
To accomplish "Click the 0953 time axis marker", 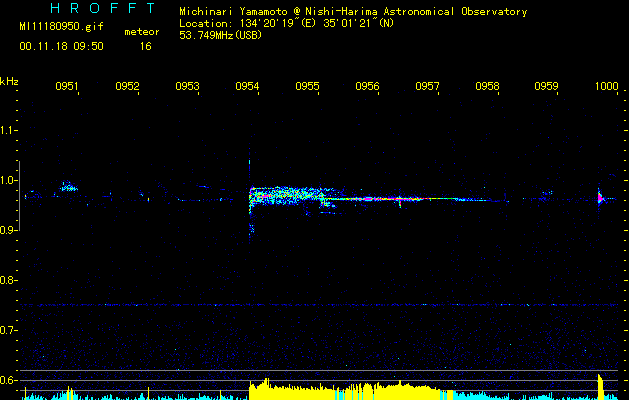I will 187,86.
